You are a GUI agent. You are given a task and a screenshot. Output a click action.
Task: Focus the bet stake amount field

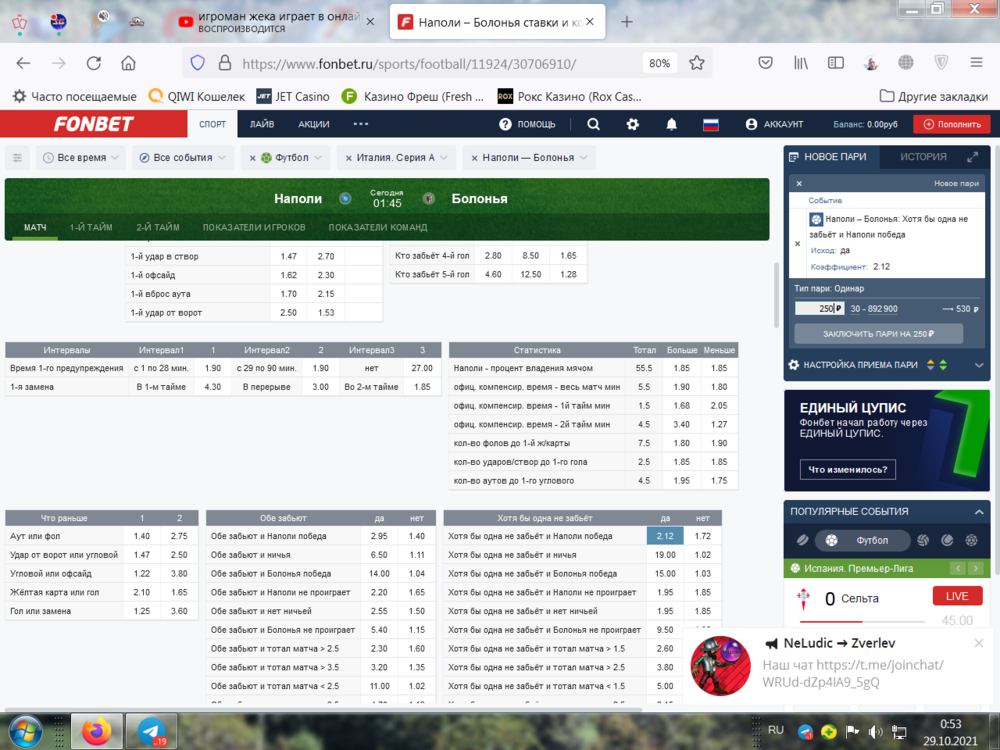pos(820,309)
